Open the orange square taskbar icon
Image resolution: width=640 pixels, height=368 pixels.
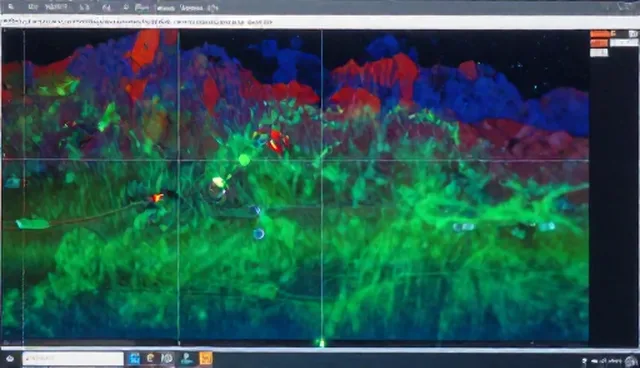pyautogui.click(x=206, y=358)
